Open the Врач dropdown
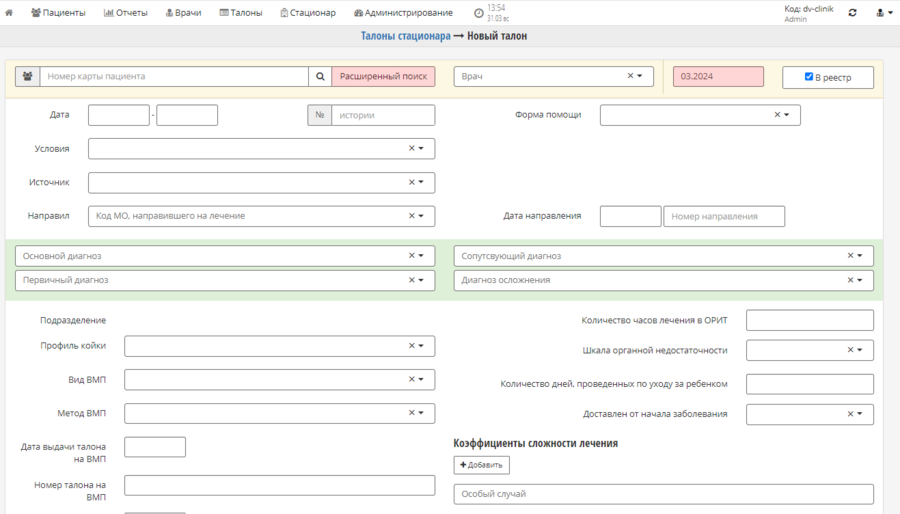Screen dimensions: 900x514 [639, 76]
